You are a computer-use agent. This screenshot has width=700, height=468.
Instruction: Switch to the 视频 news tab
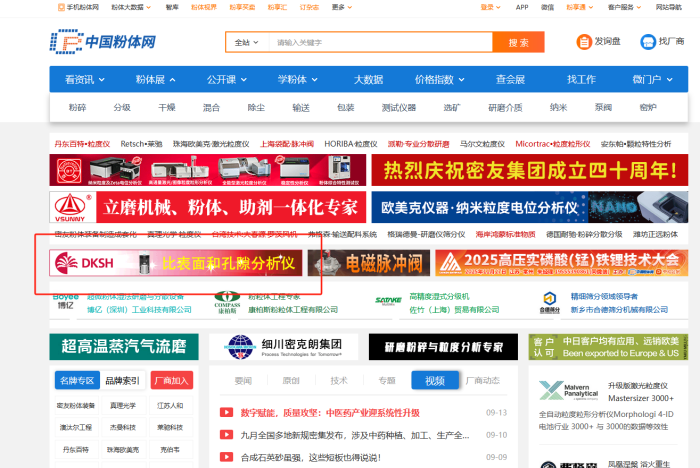click(x=435, y=380)
